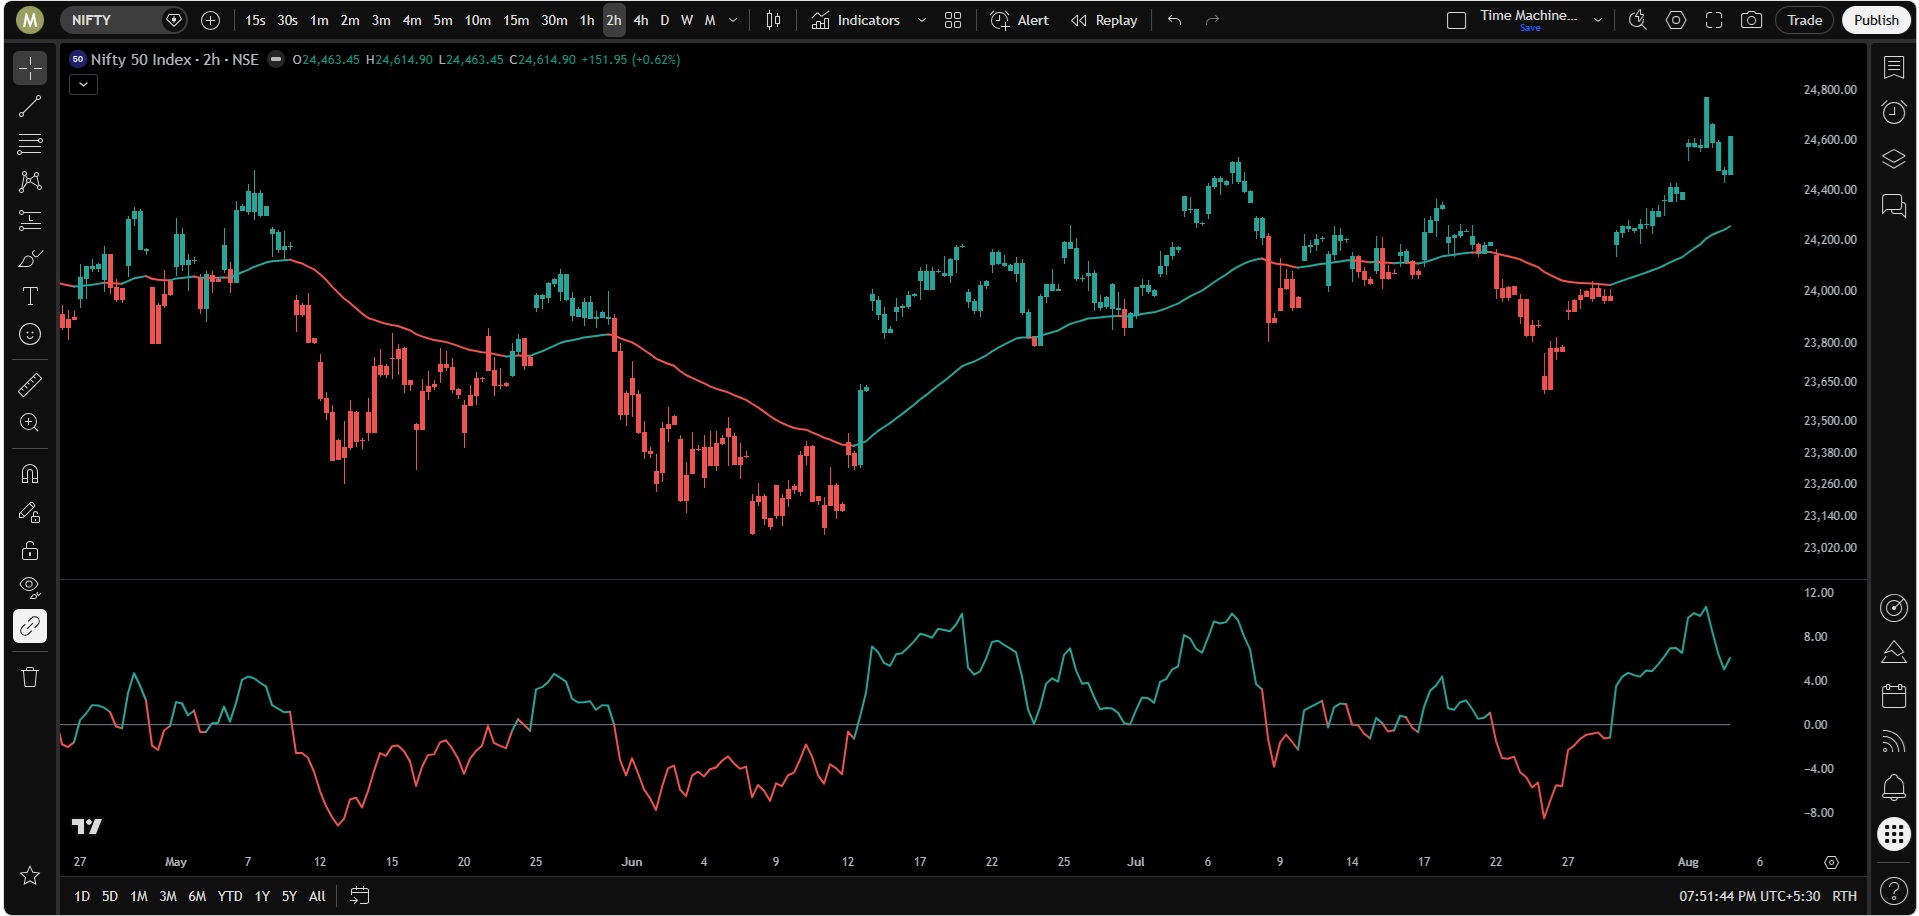Open the Fibonacci retracement tools
The height and width of the screenshot is (916, 1919).
coord(30,144)
